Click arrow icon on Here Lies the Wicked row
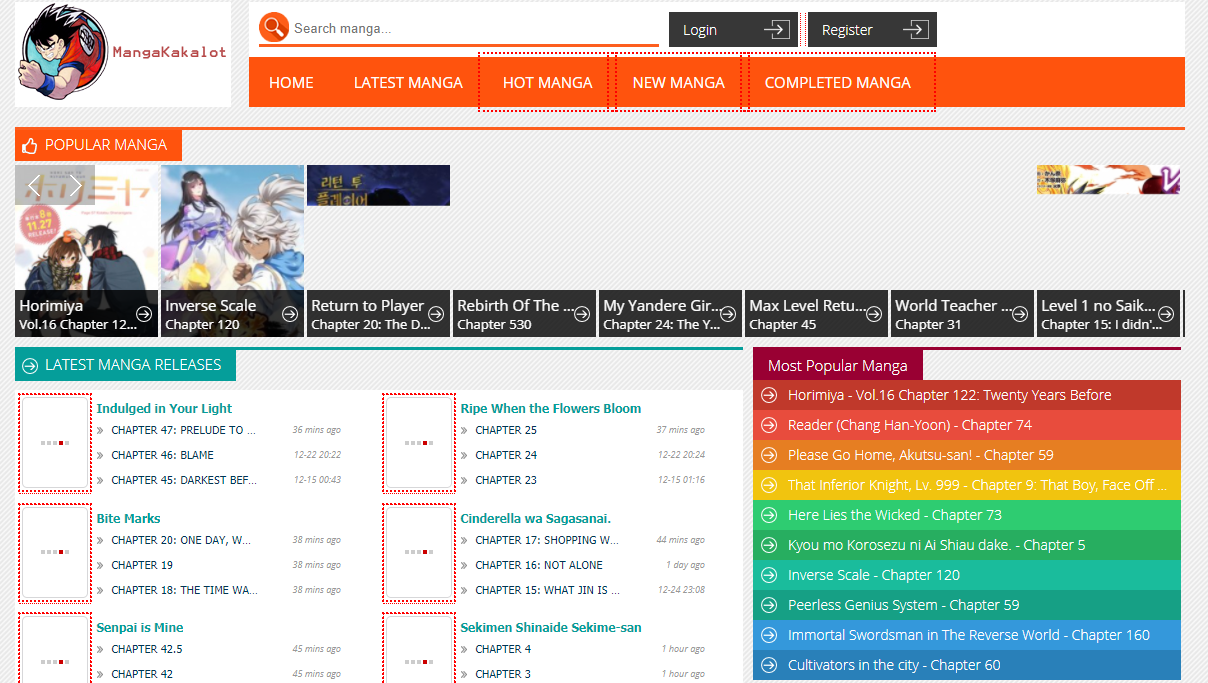The height and width of the screenshot is (683, 1208). (769, 515)
